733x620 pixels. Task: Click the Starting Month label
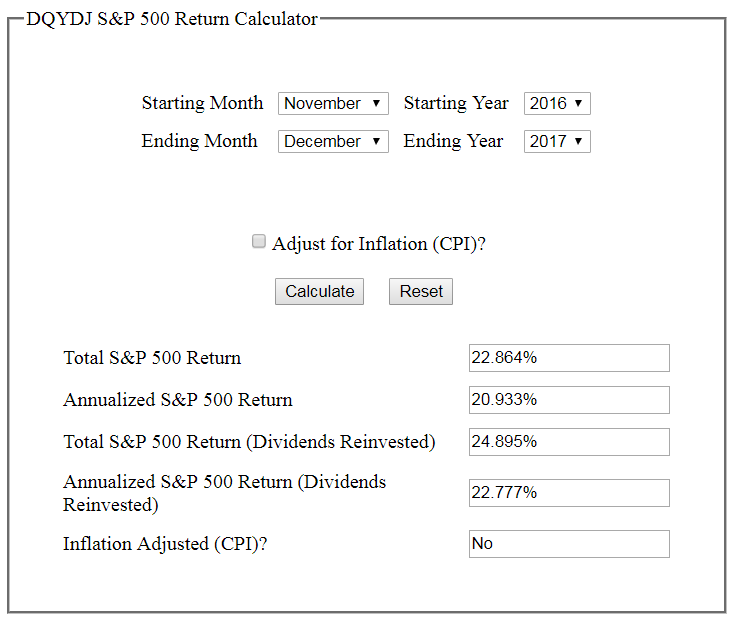[x=202, y=103]
